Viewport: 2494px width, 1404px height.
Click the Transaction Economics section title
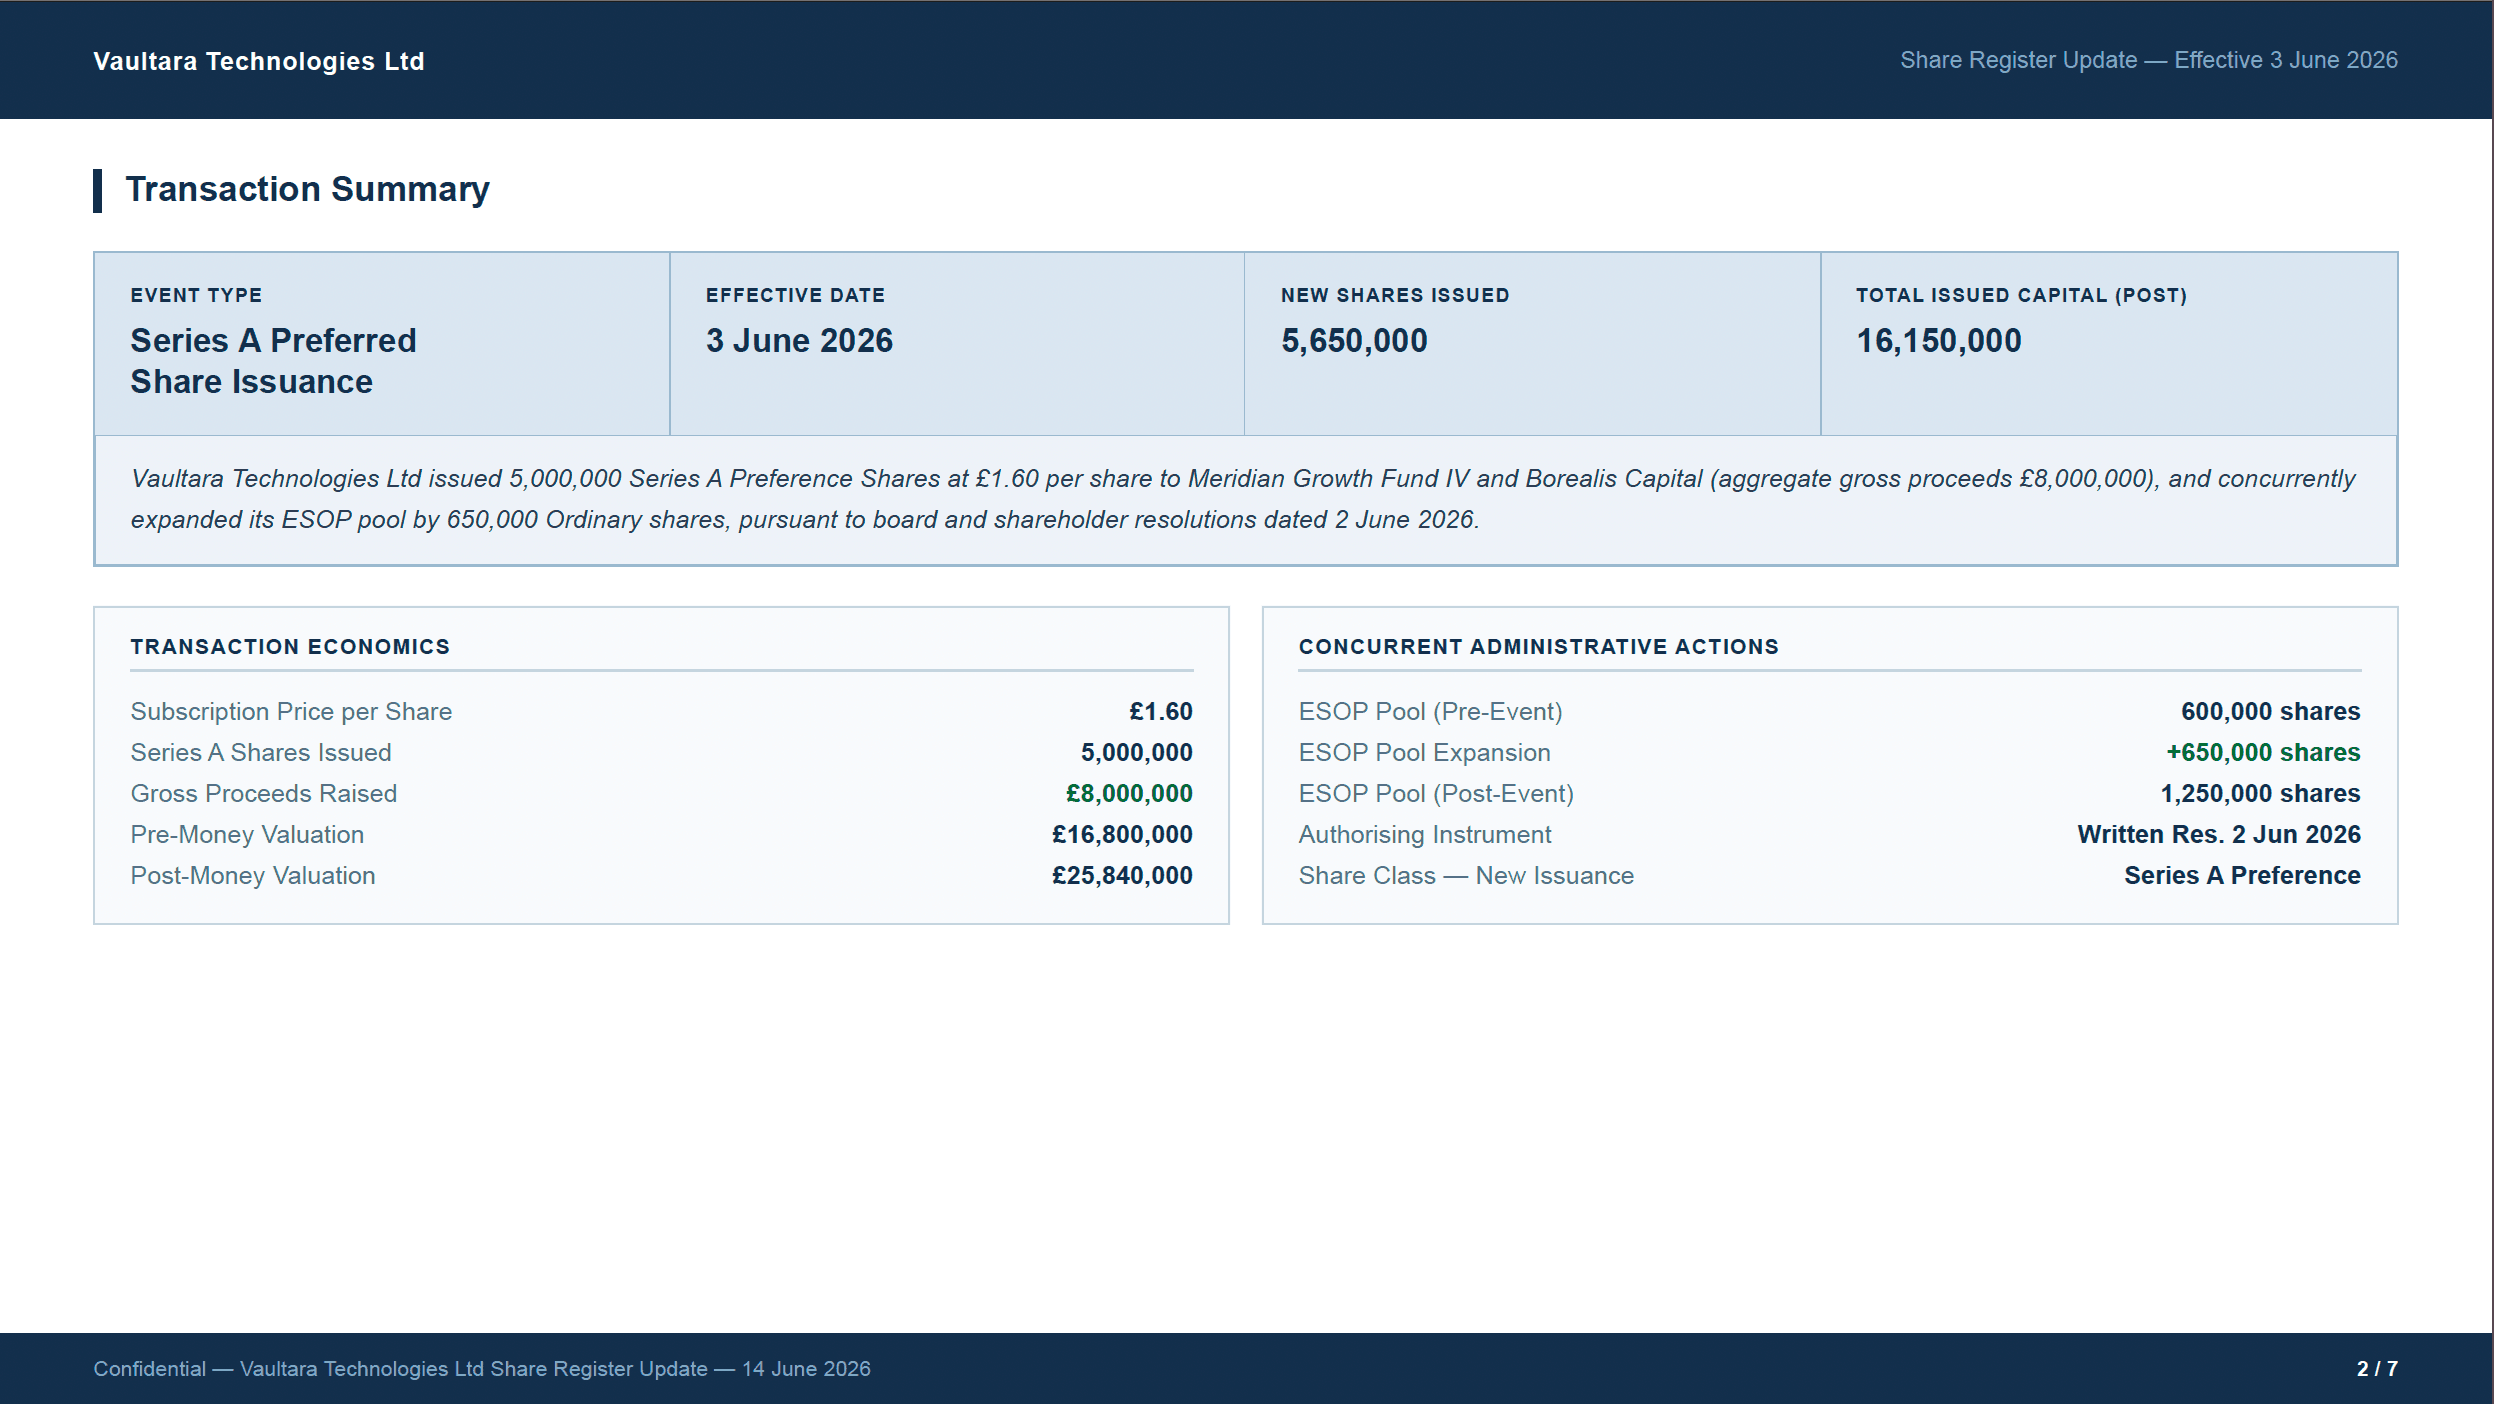(x=290, y=647)
